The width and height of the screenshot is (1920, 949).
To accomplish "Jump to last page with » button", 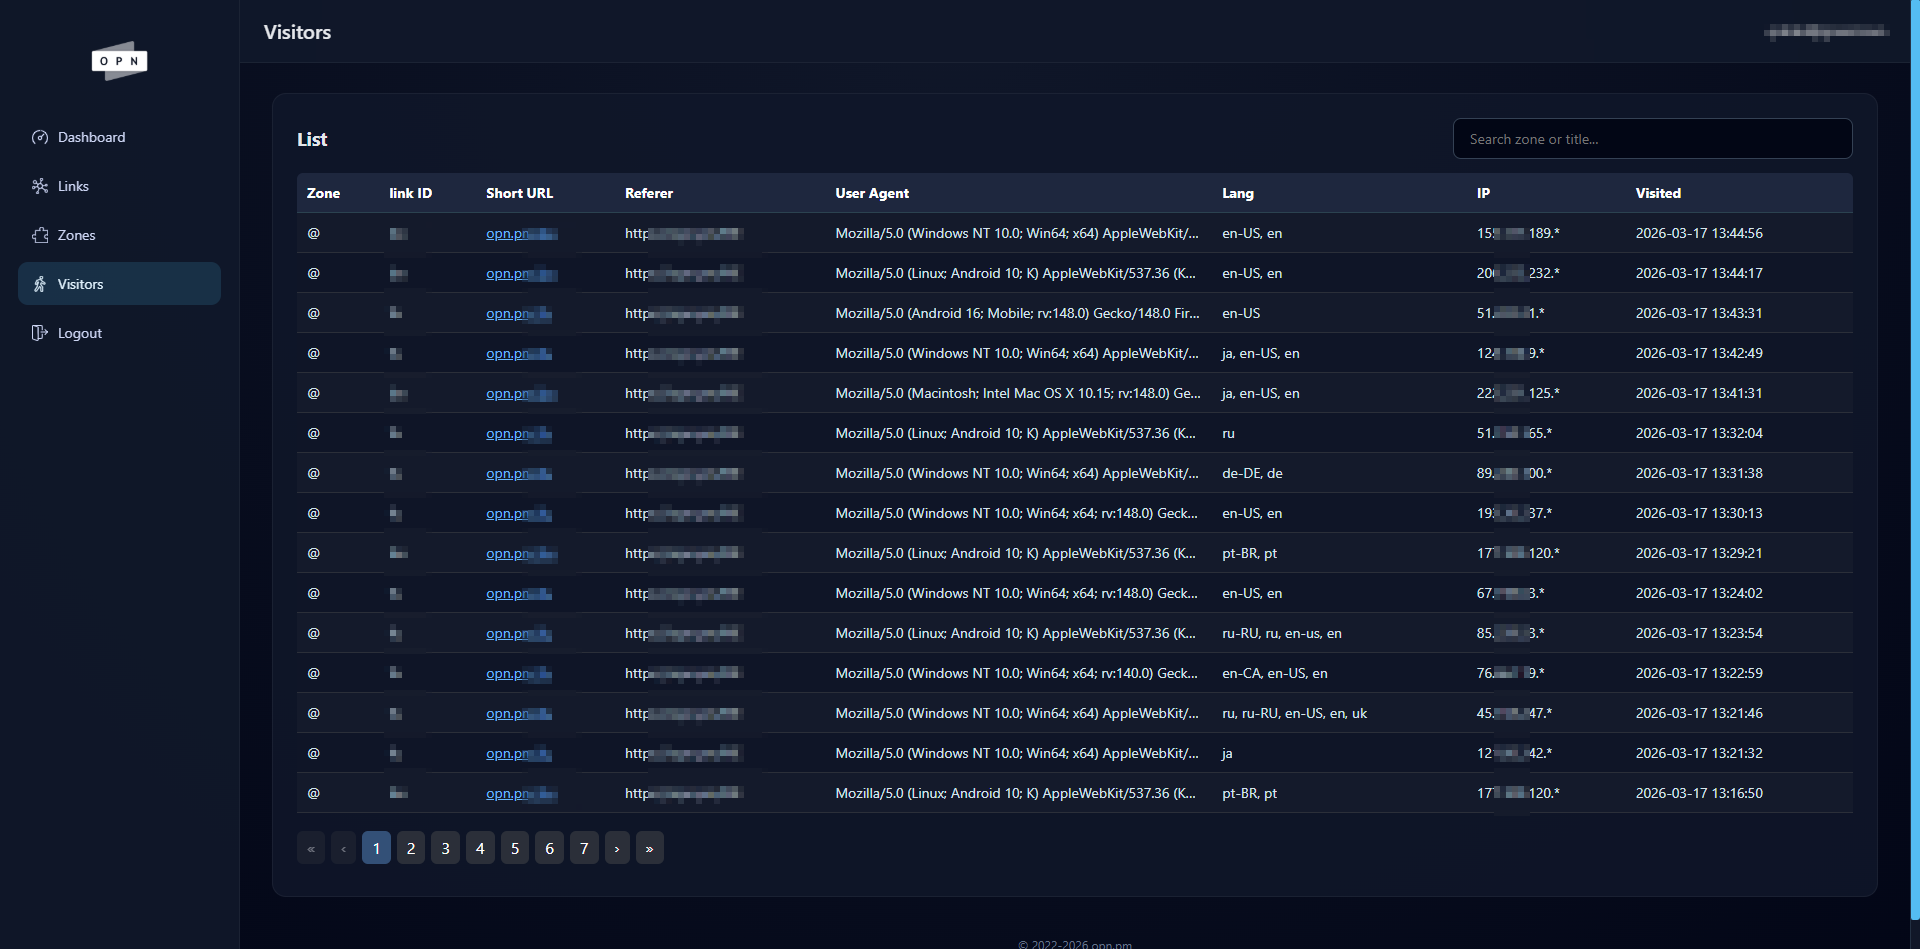I will pos(649,848).
